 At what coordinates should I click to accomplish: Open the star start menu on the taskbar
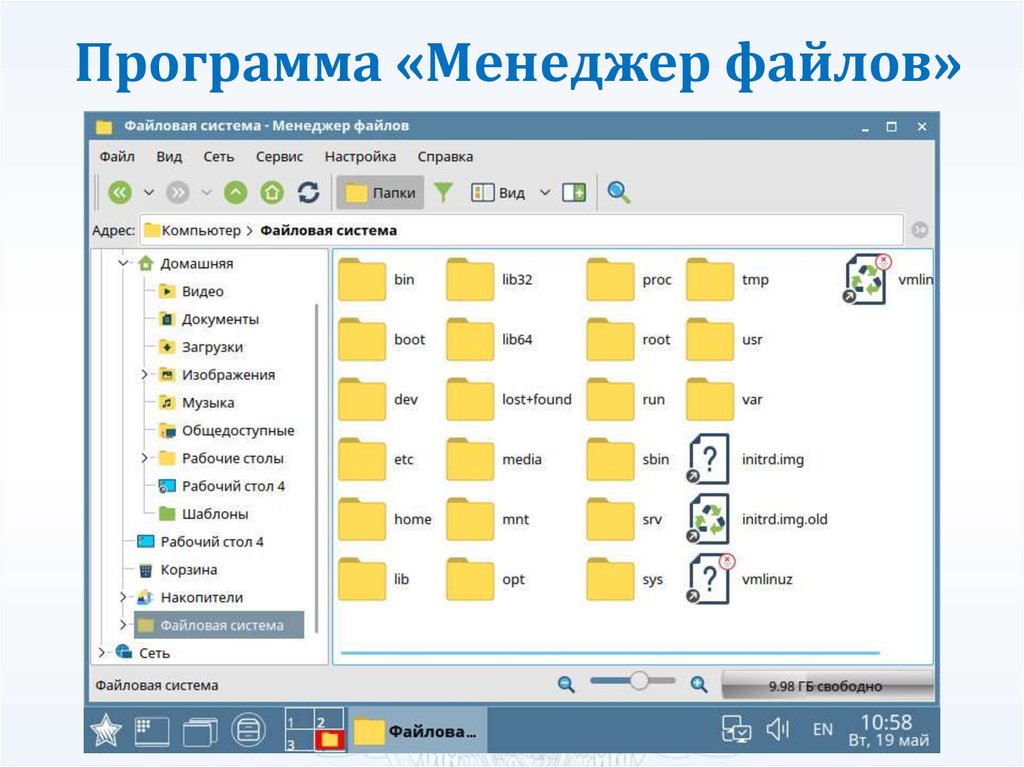(106, 730)
